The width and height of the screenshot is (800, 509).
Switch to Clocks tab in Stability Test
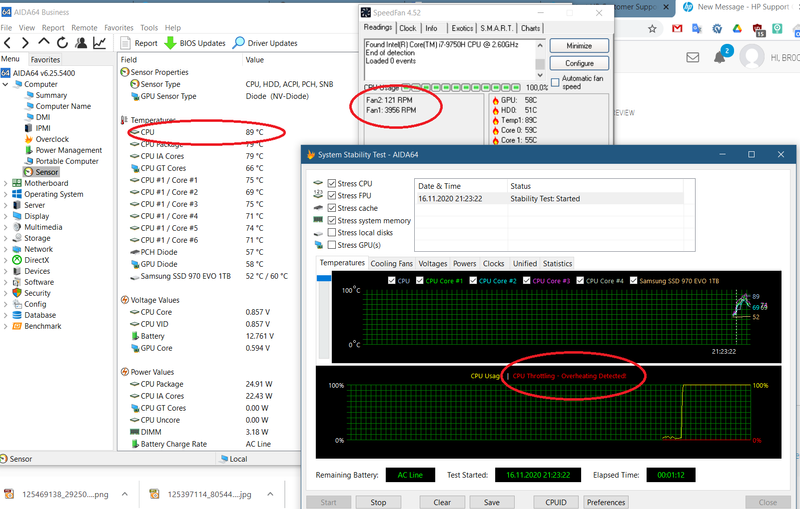493,264
